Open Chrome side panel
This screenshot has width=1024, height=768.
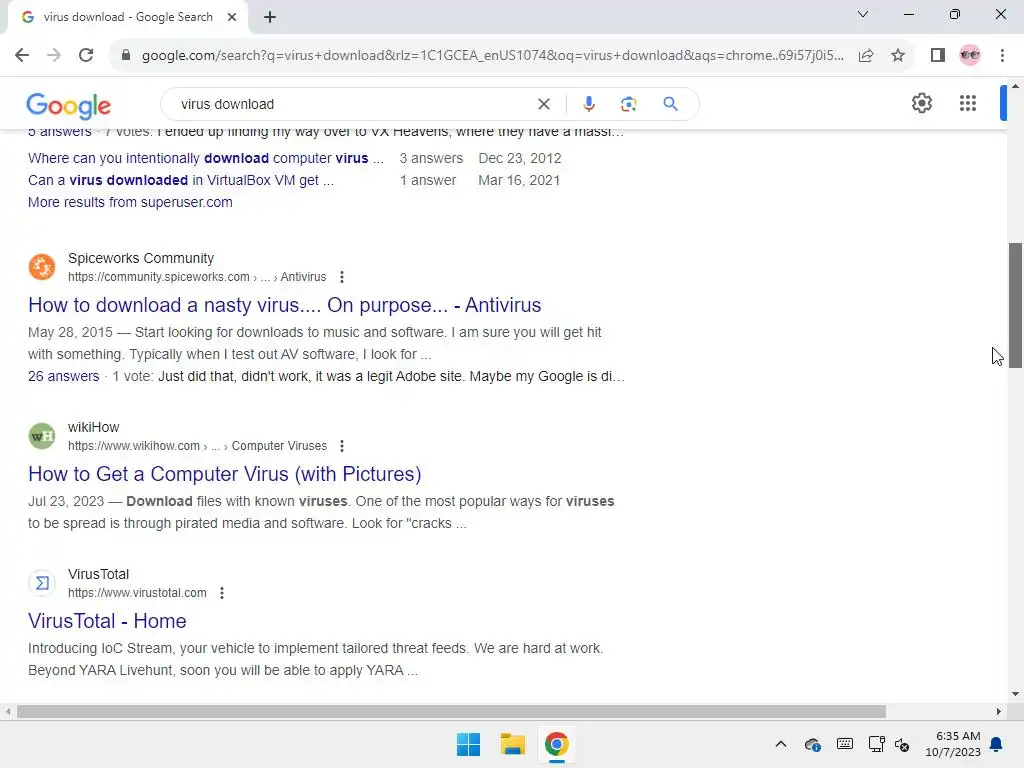point(938,55)
